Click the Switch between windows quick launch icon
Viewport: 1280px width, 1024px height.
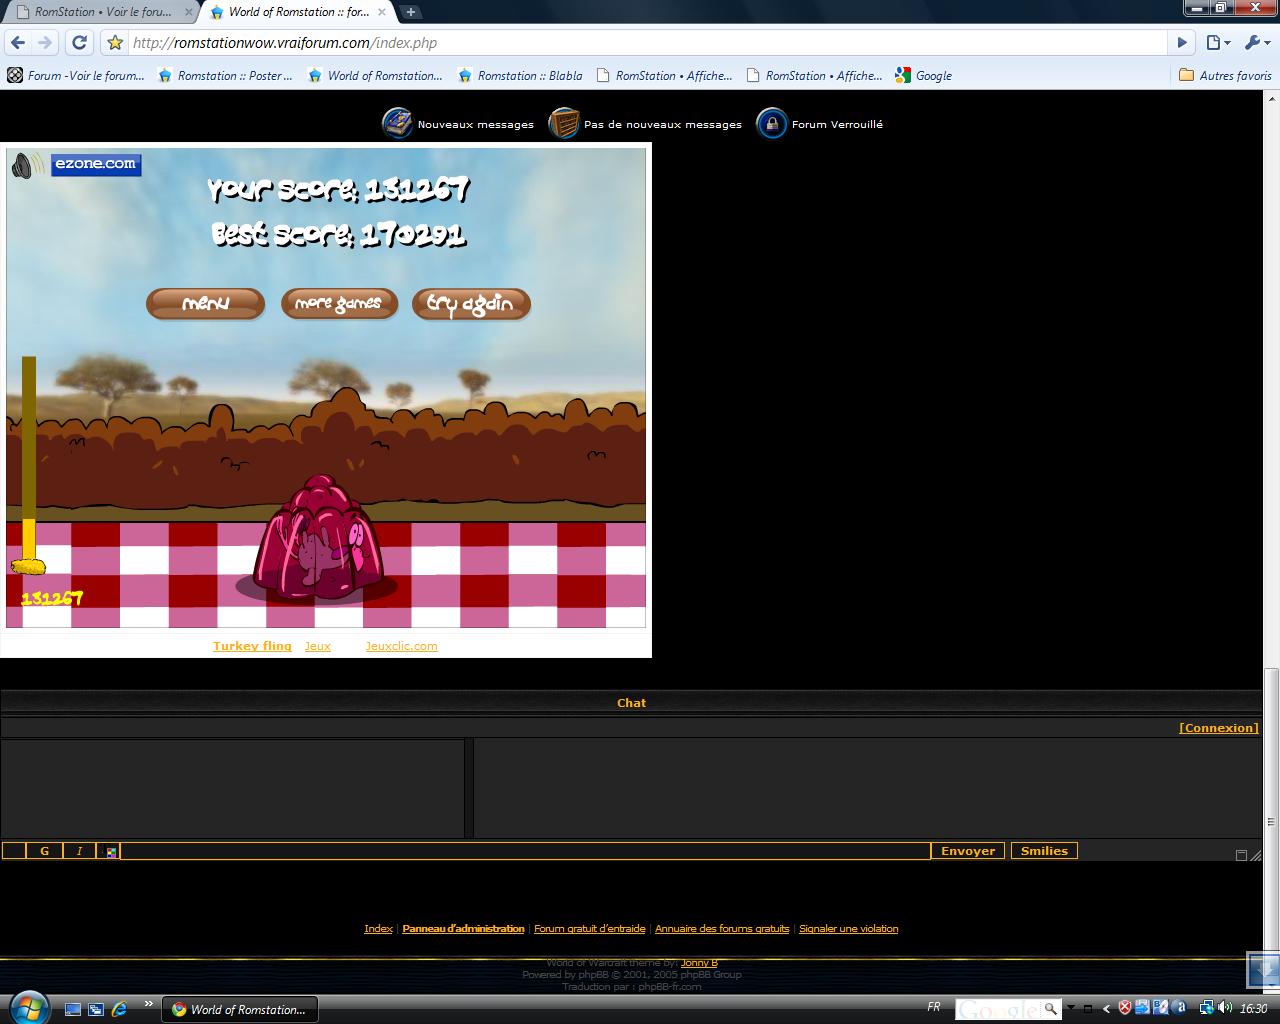[96, 1009]
